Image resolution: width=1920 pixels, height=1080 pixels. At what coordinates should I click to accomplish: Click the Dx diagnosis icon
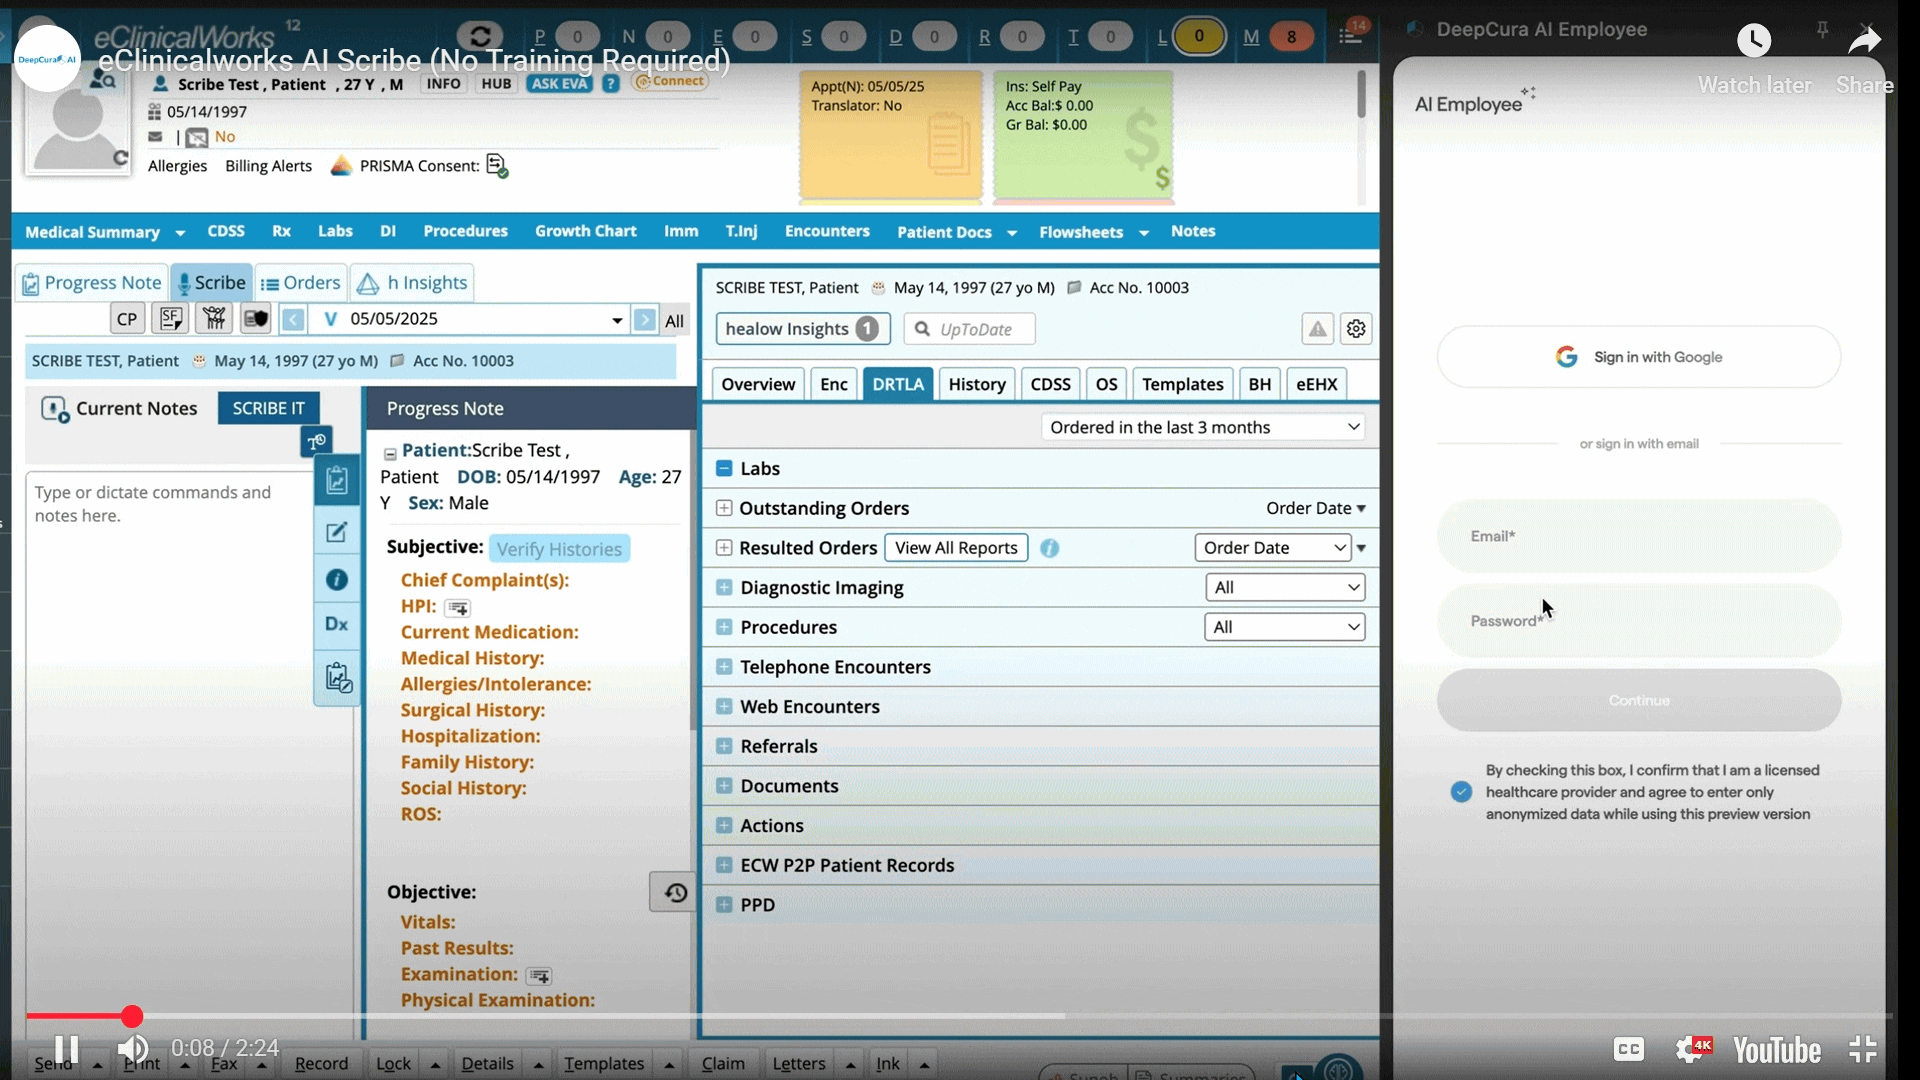[x=337, y=624]
